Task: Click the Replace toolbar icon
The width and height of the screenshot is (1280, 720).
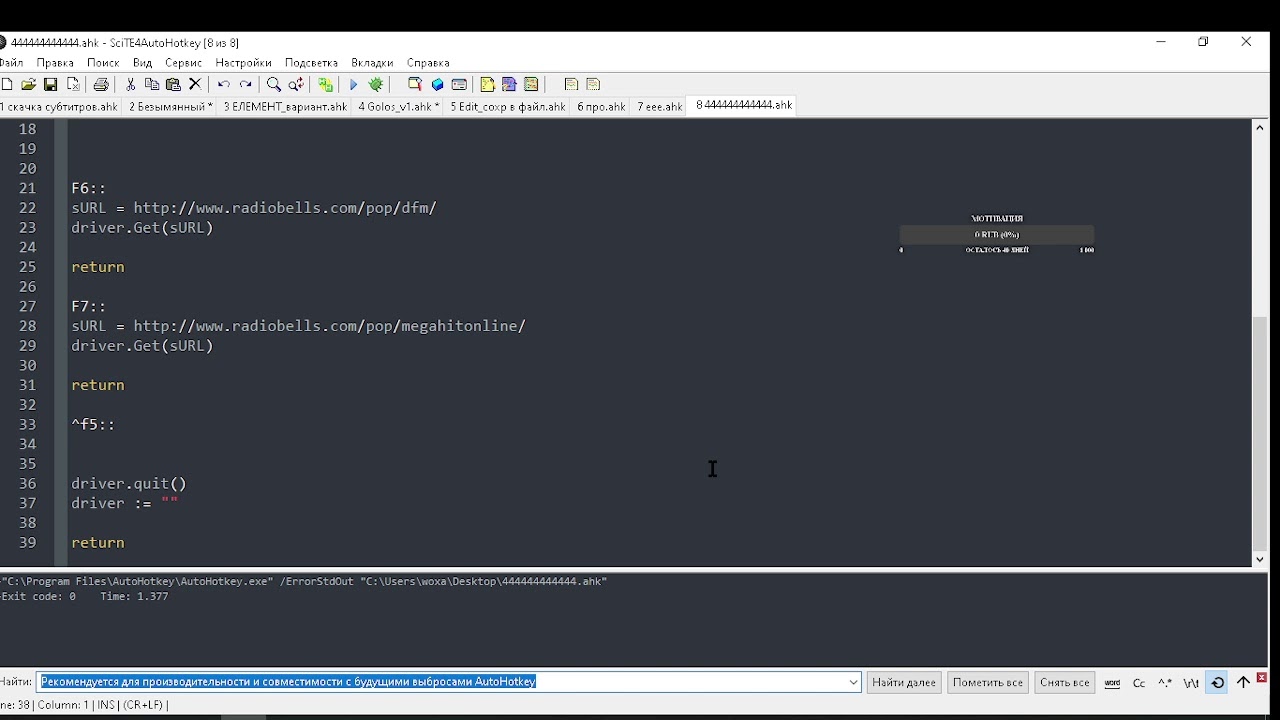Action: coord(297,85)
